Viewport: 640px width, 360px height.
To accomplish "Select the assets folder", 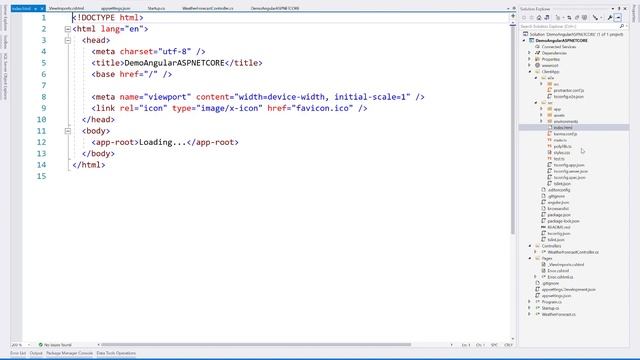I will (559, 115).
